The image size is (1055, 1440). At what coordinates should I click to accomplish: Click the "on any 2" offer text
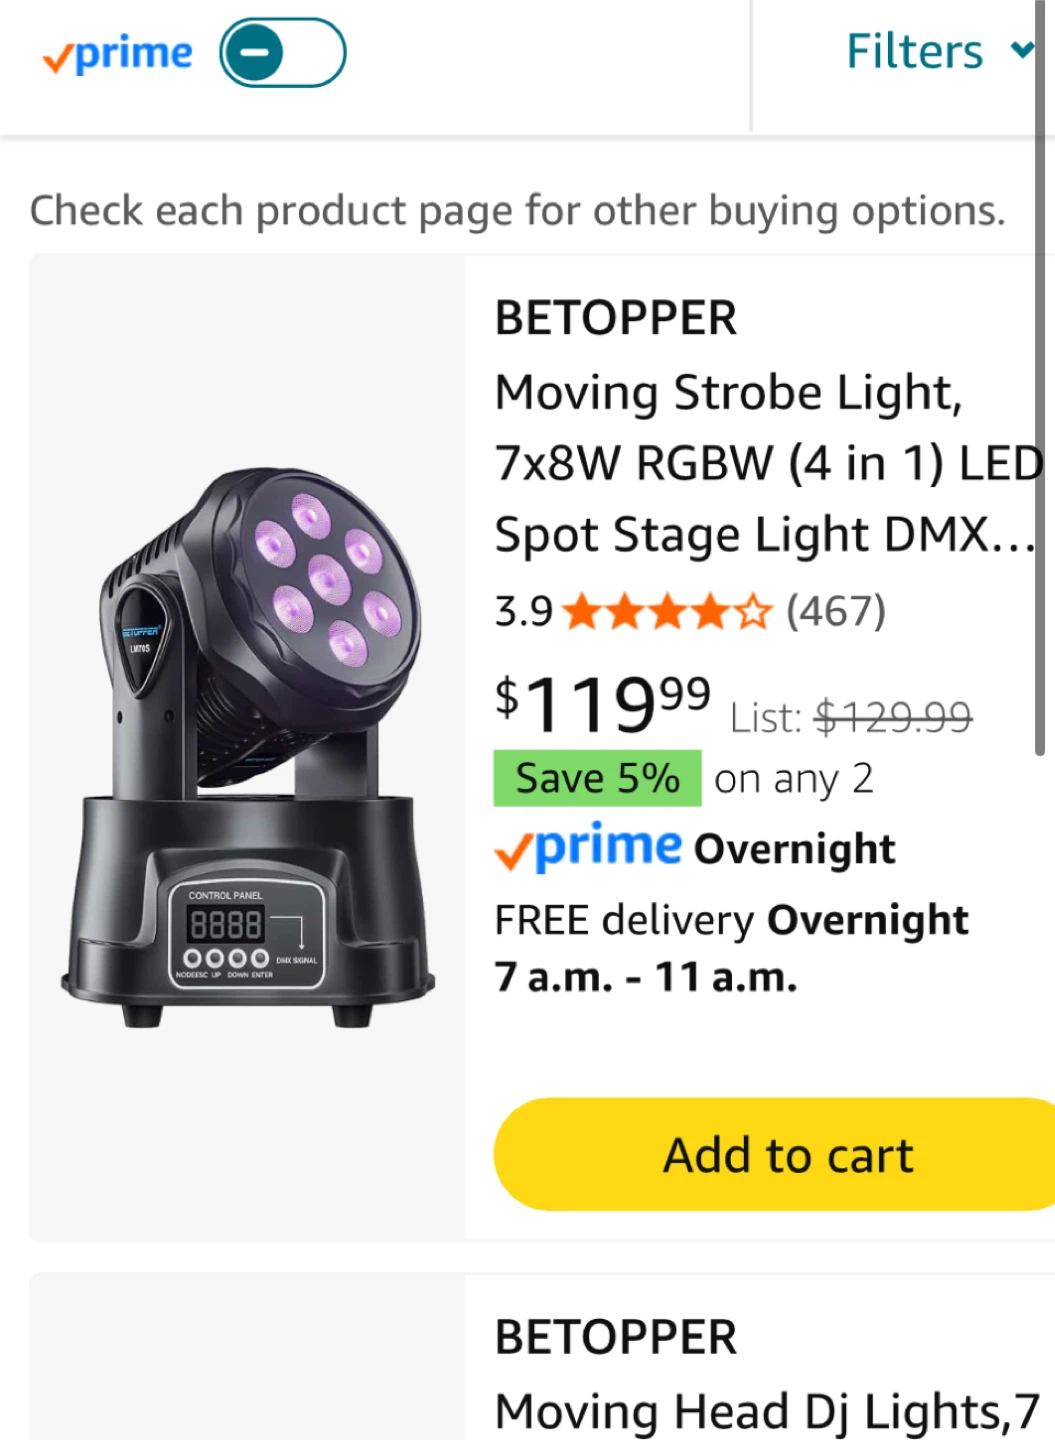click(794, 779)
